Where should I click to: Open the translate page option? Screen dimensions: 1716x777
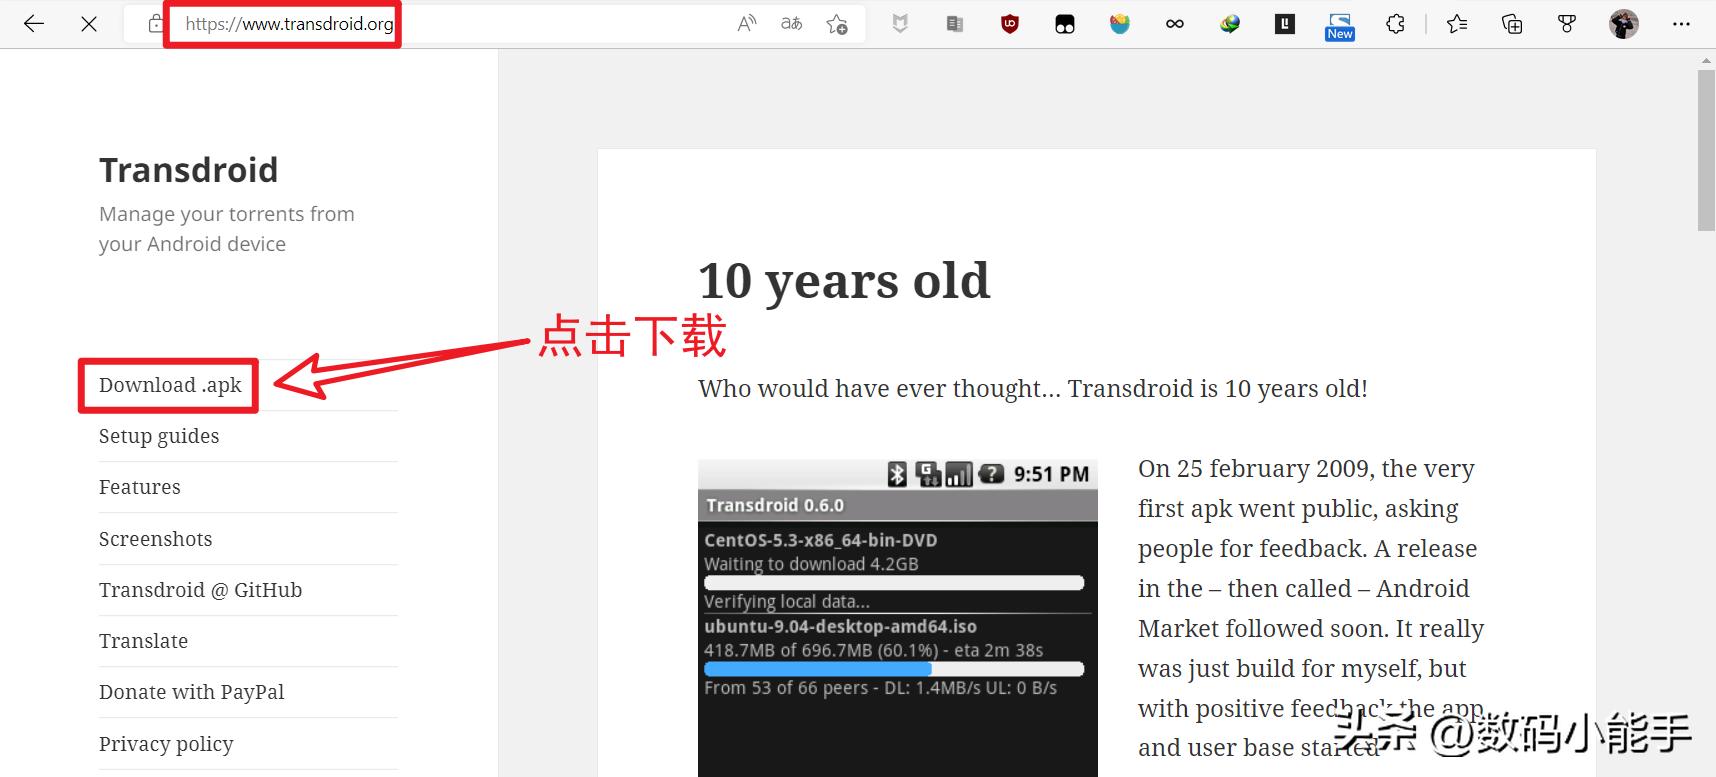point(792,24)
